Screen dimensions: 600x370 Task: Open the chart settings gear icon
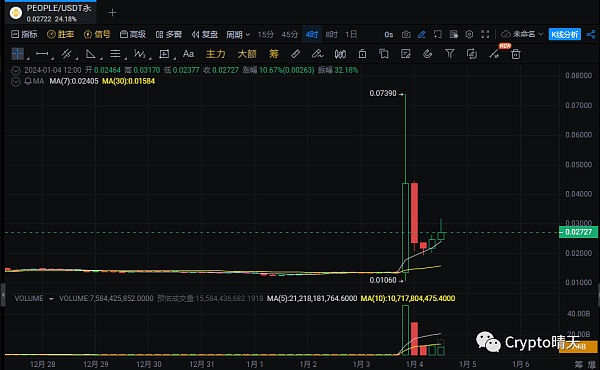(x=469, y=34)
